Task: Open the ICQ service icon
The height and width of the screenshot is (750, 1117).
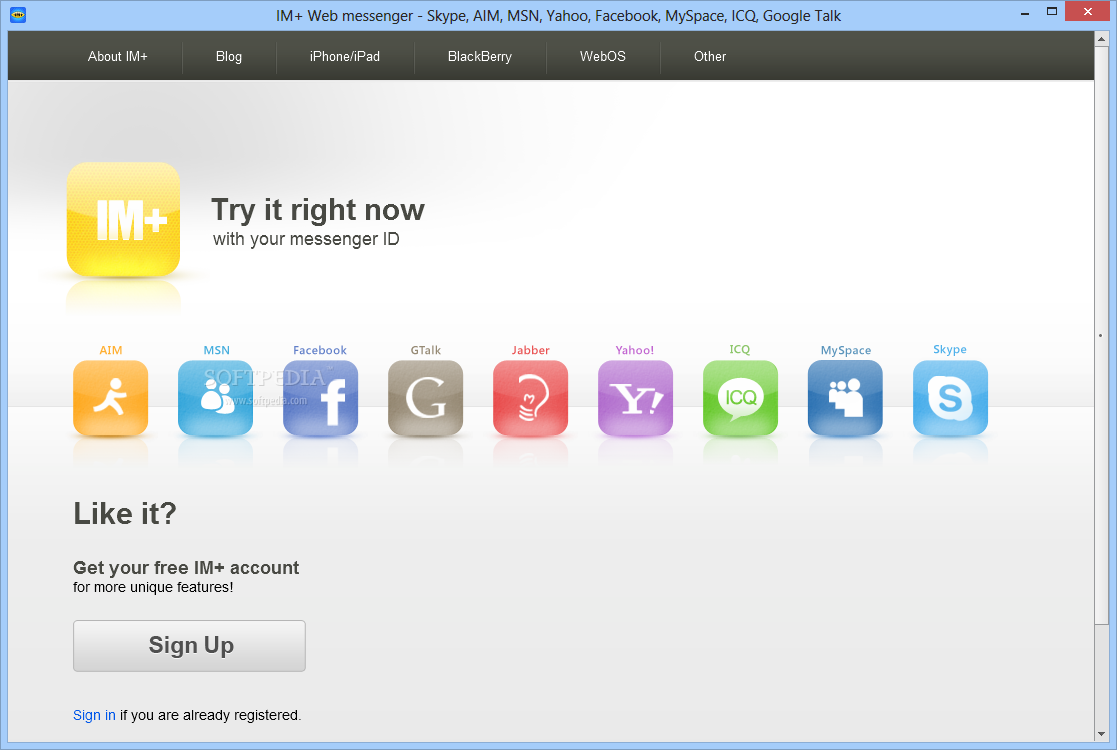Action: click(740, 397)
